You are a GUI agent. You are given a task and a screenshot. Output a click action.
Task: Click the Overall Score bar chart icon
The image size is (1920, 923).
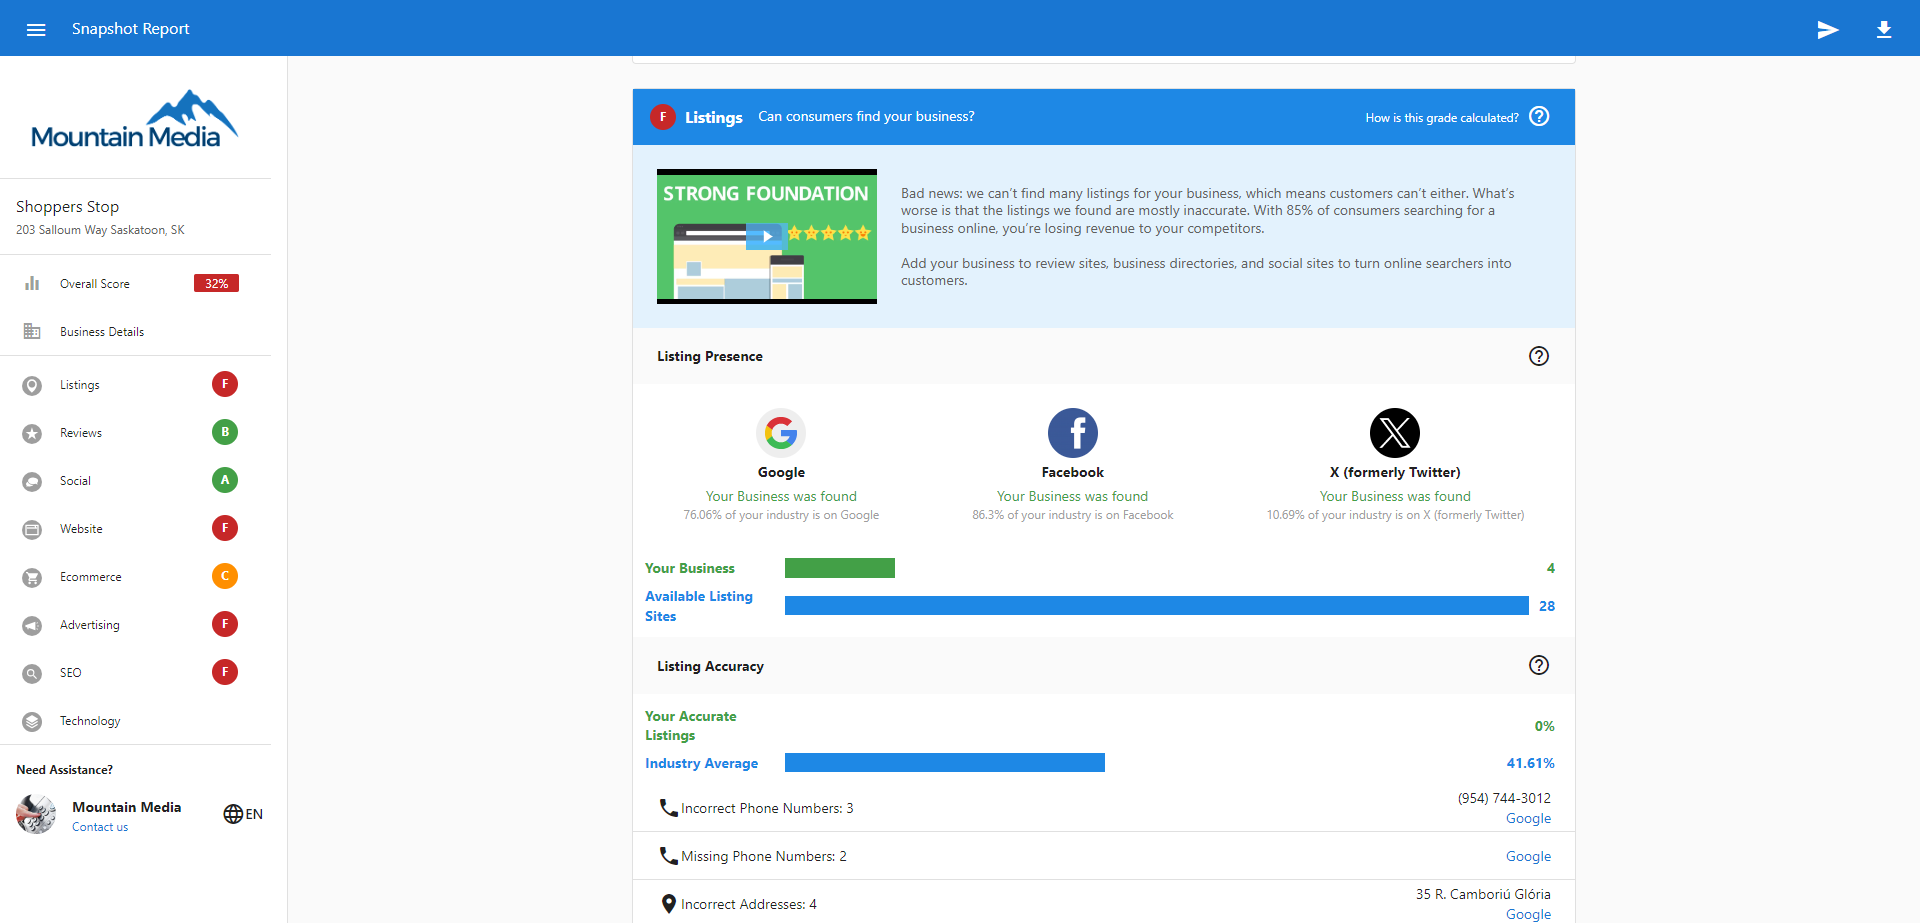[x=32, y=284]
